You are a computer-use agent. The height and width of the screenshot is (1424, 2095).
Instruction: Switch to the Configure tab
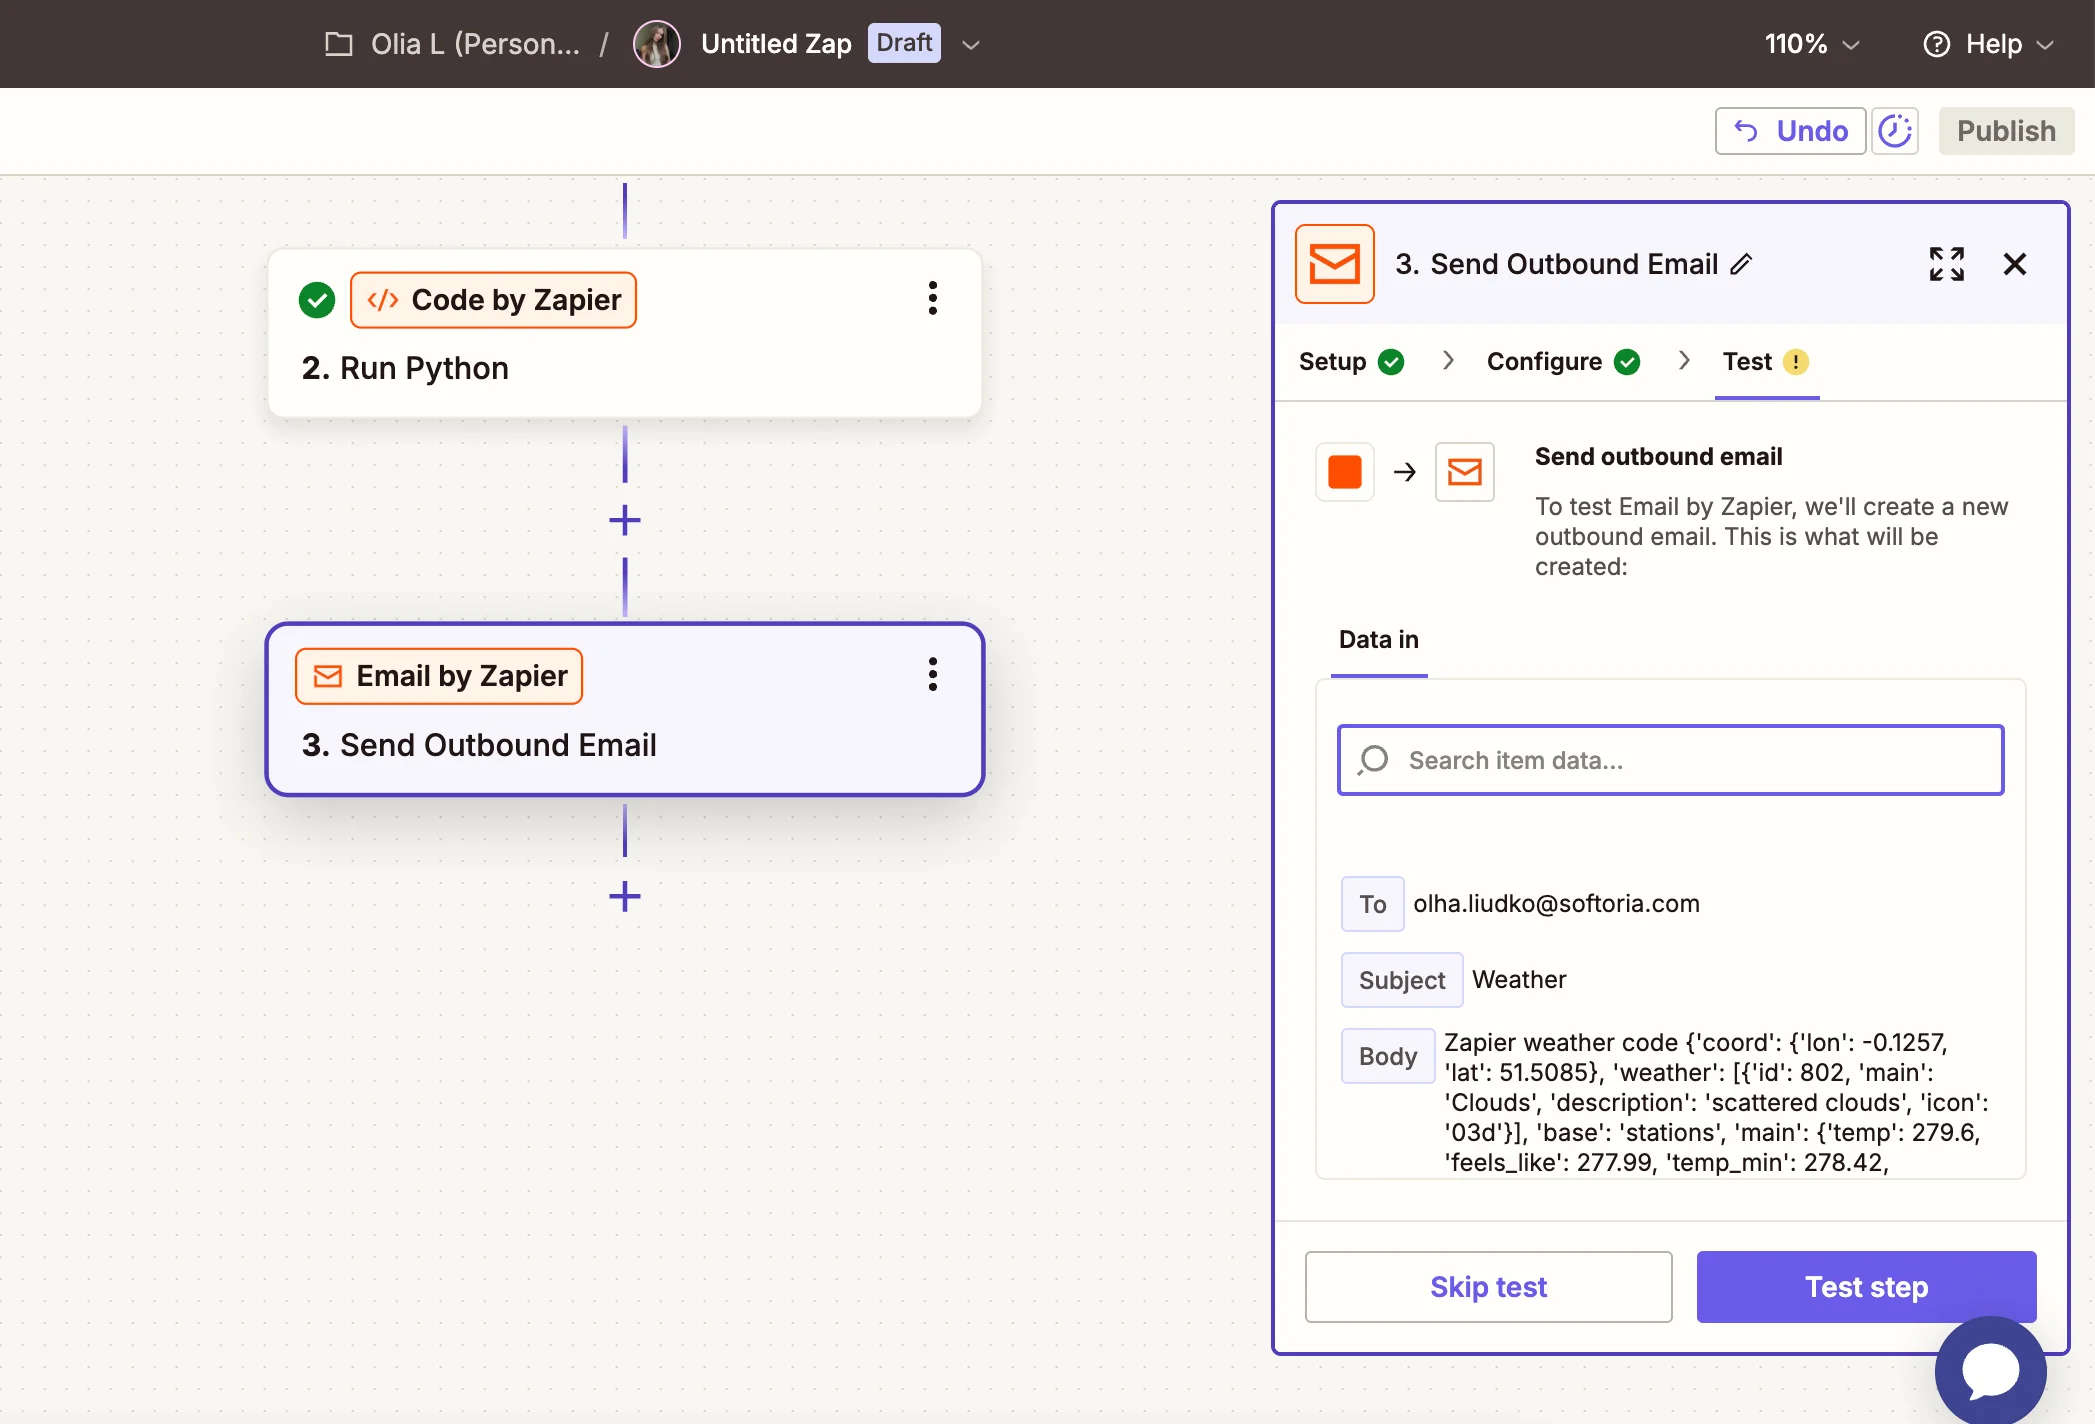click(x=1563, y=361)
